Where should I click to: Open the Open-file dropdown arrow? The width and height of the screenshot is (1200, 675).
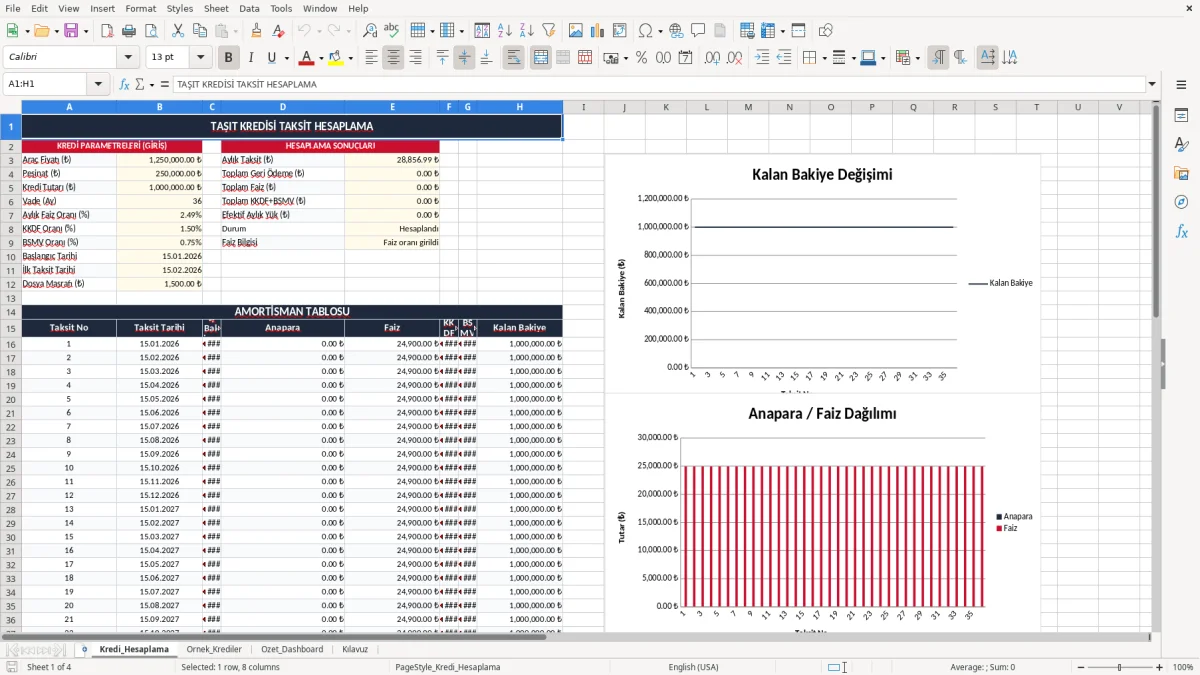(x=54, y=31)
